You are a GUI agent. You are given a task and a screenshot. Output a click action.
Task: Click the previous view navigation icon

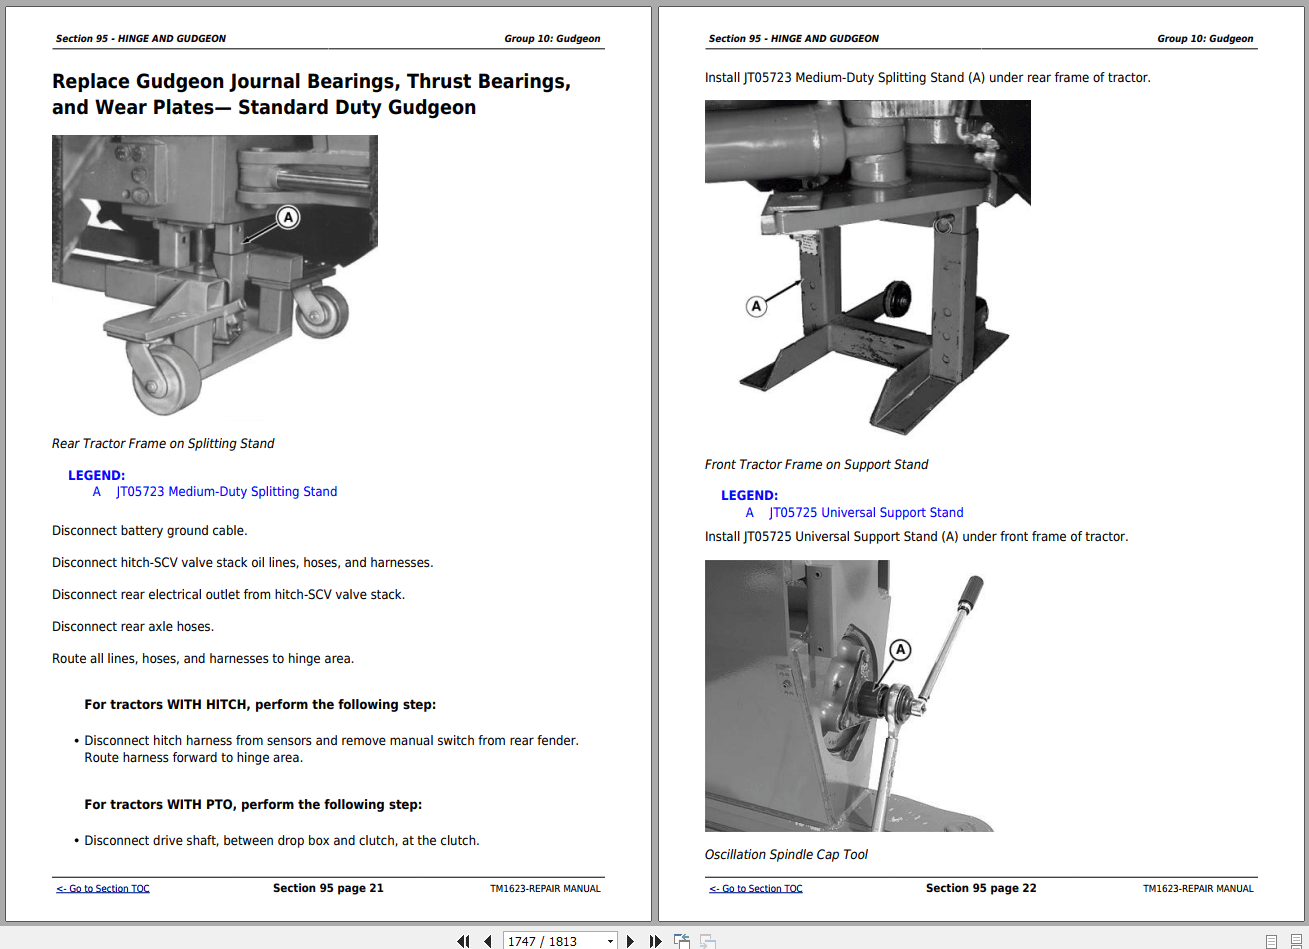pyautogui.click(x=682, y=941)
